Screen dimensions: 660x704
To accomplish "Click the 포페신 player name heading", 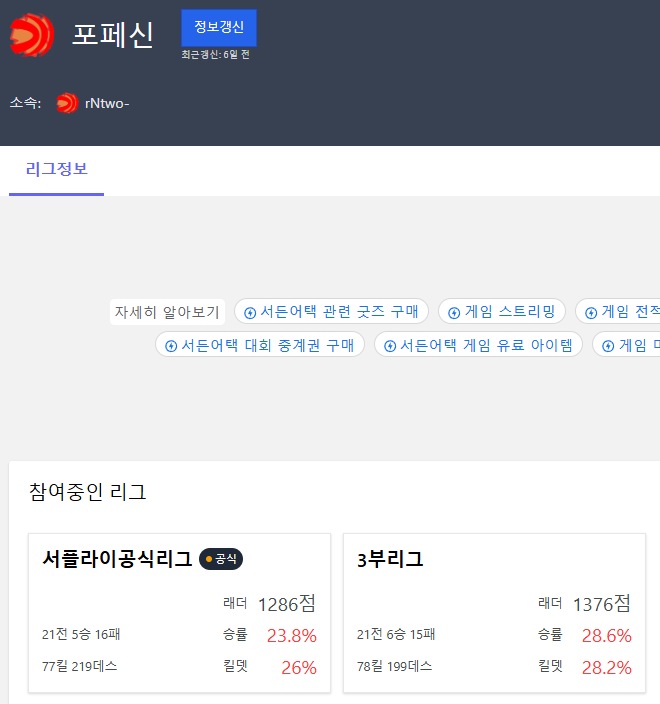I will point(113,35).
